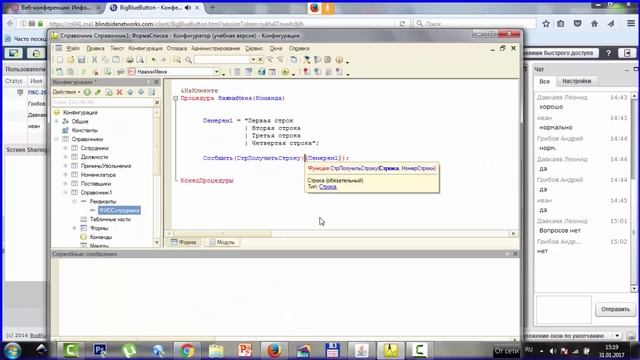Image resolution: width=640 pixels, height=360 pixels.
Task: Click the BigBlueButton help question mark icon
Action: click(608, 53)
